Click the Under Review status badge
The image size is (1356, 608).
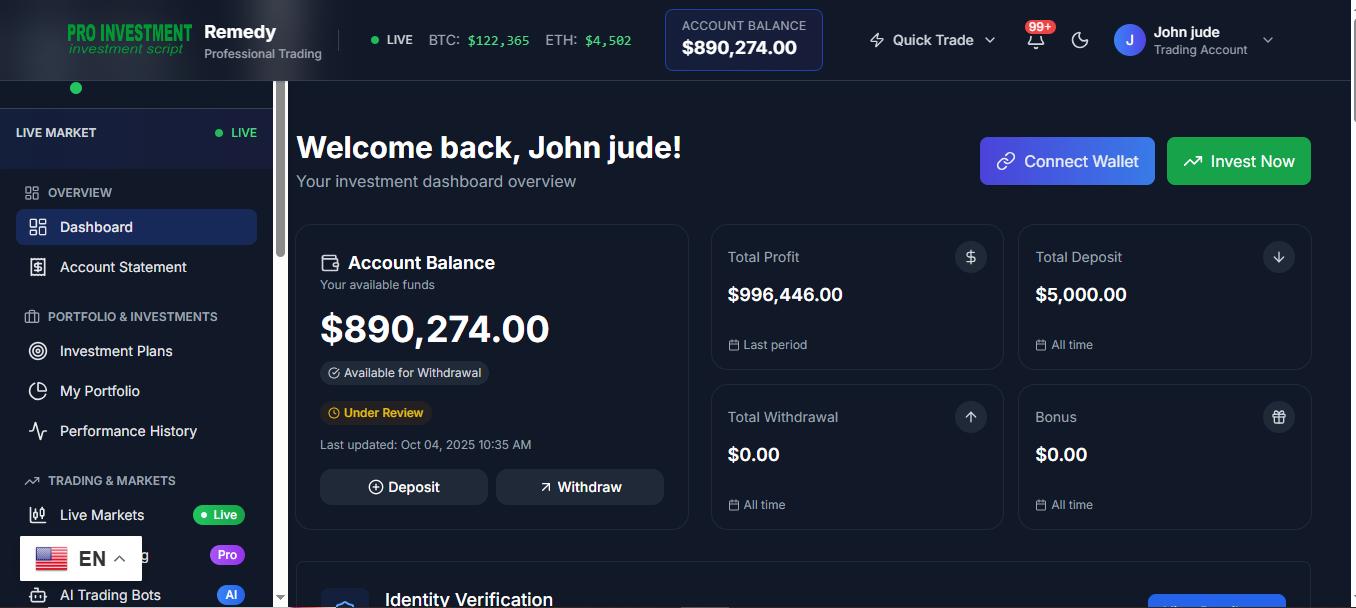376,412
